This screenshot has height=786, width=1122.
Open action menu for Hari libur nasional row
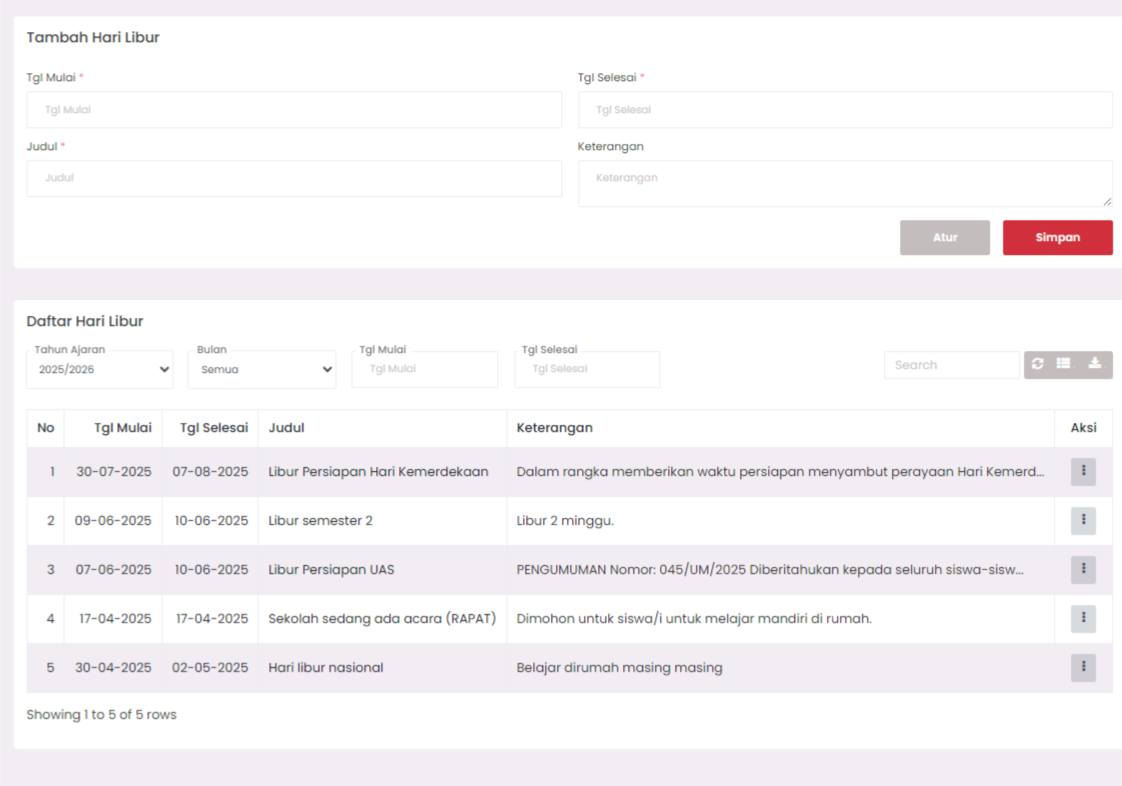point(1083,668)
